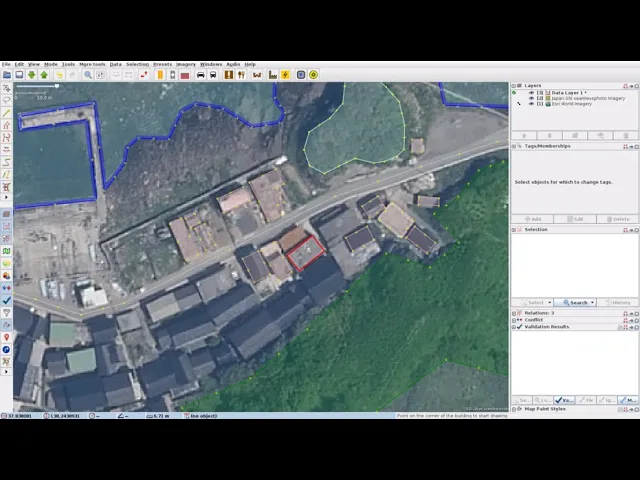Click the red location pin sidebar icon
This screenshot has width=640, height=480.
click(x=6, y=337)
